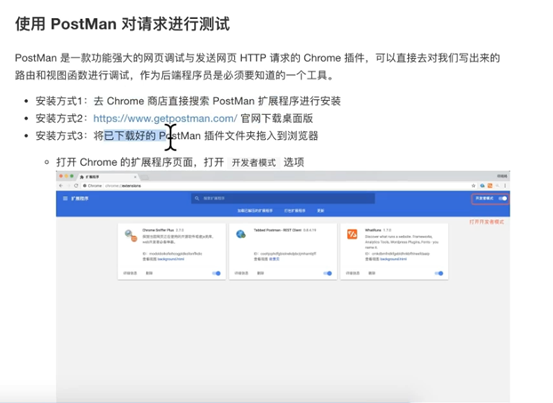
Task: Click the browser back arrow in embedded Chrome
Action: pos(61,185)
